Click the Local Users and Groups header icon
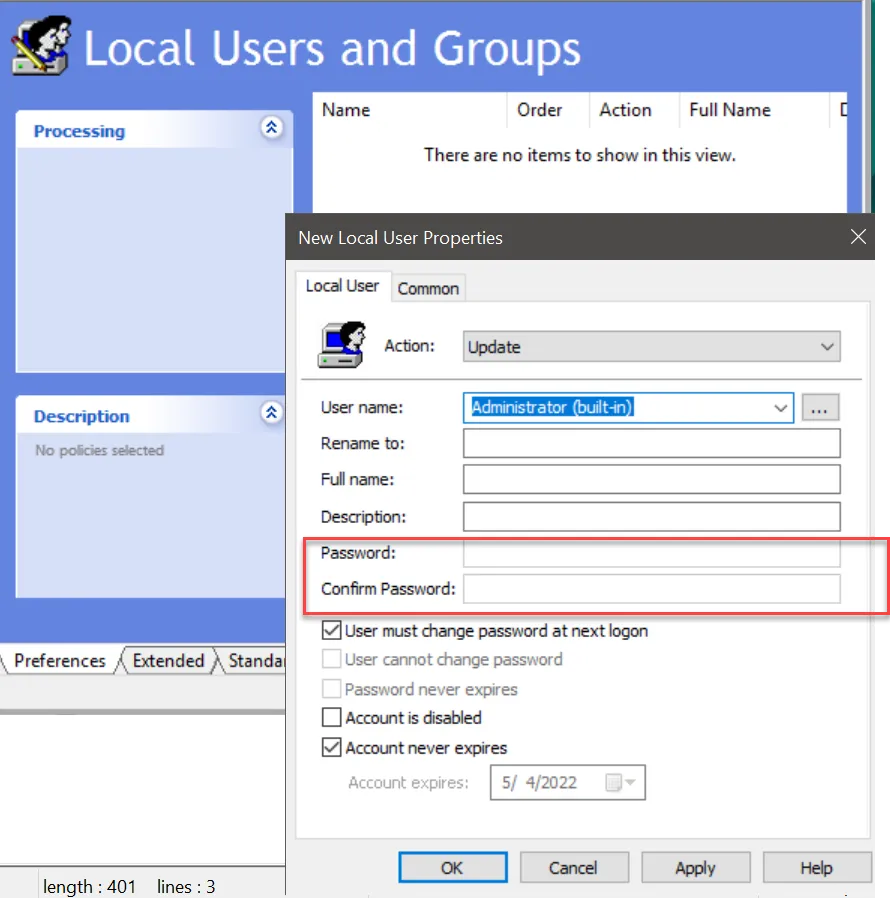This screenshot has height=898, width=890. 41,48
